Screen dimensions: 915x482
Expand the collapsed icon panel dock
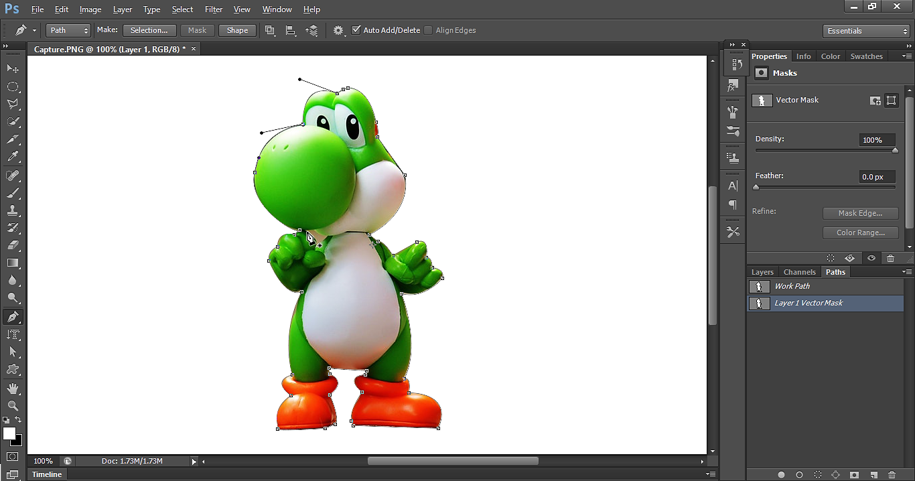pos(732,44)
